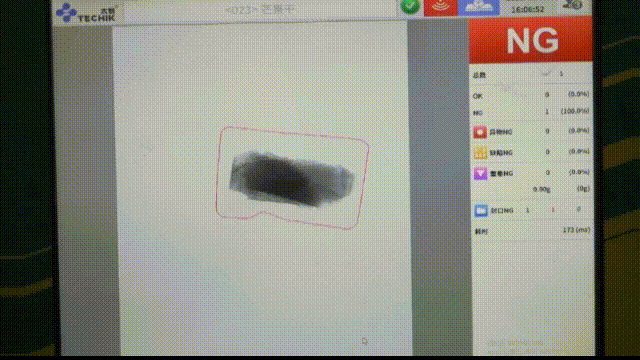Click the user icon at top right
This screenshot has width=640, height=360.
(573, 5)
